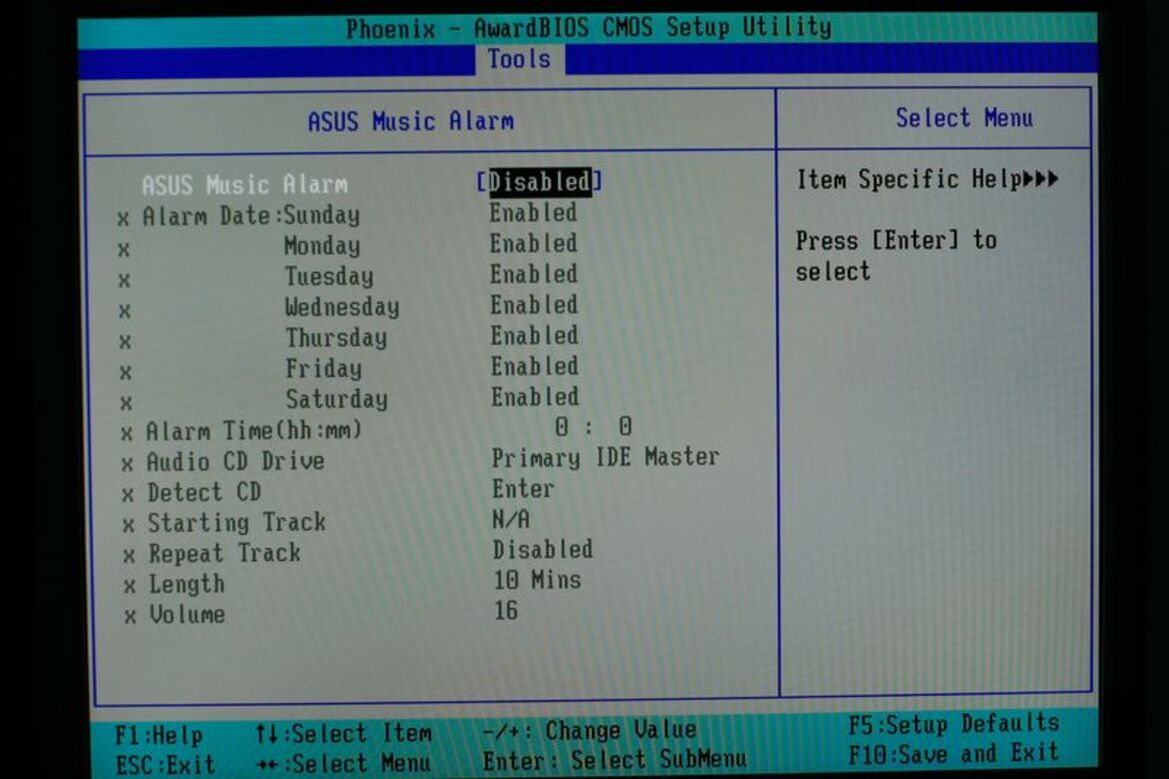The height and width of the screenshot is (779, 1169).
Task: Select the Alarm Time(hh:mm) label
Action: point(253,431)
